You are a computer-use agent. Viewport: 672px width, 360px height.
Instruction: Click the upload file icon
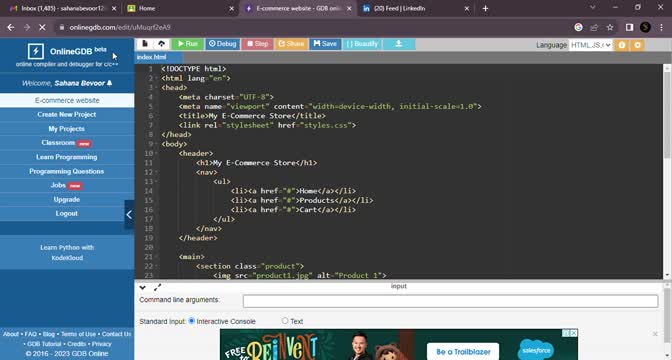(162, 44)
